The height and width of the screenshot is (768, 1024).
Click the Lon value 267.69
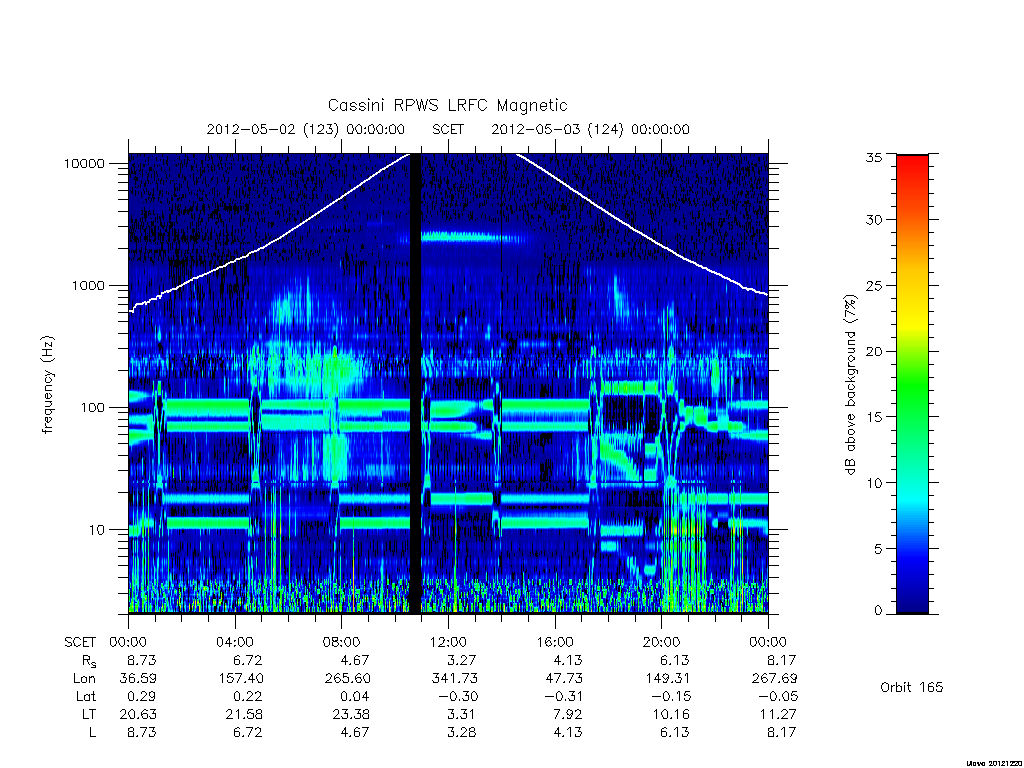pos(774,679)
